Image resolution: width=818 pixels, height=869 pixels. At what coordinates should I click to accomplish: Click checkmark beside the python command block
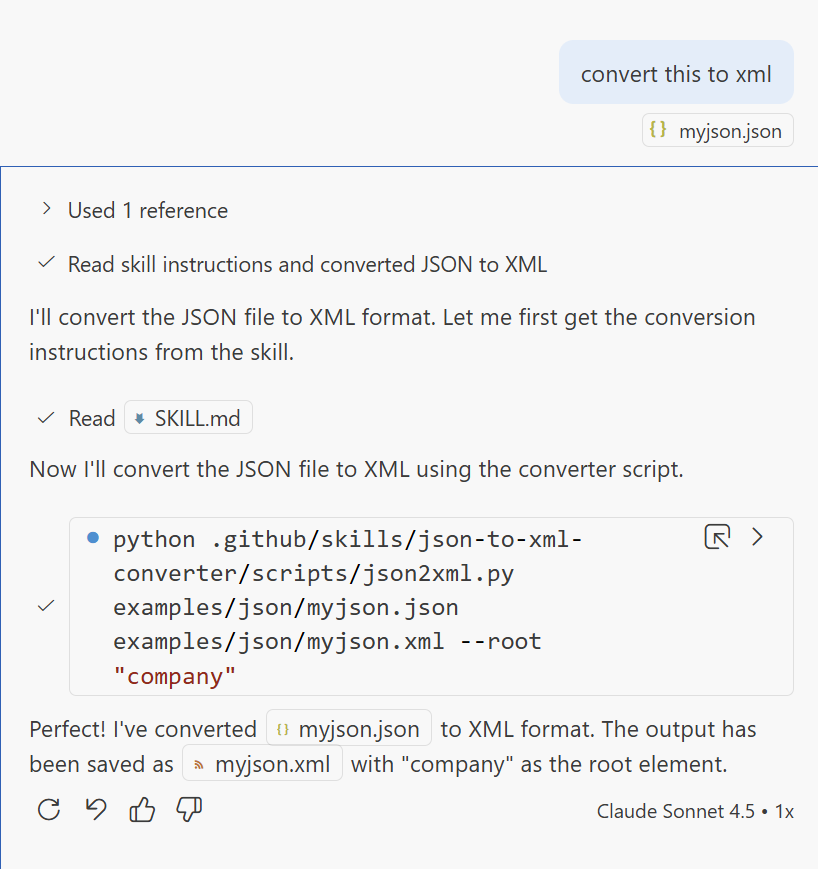(x=45, y=606)
